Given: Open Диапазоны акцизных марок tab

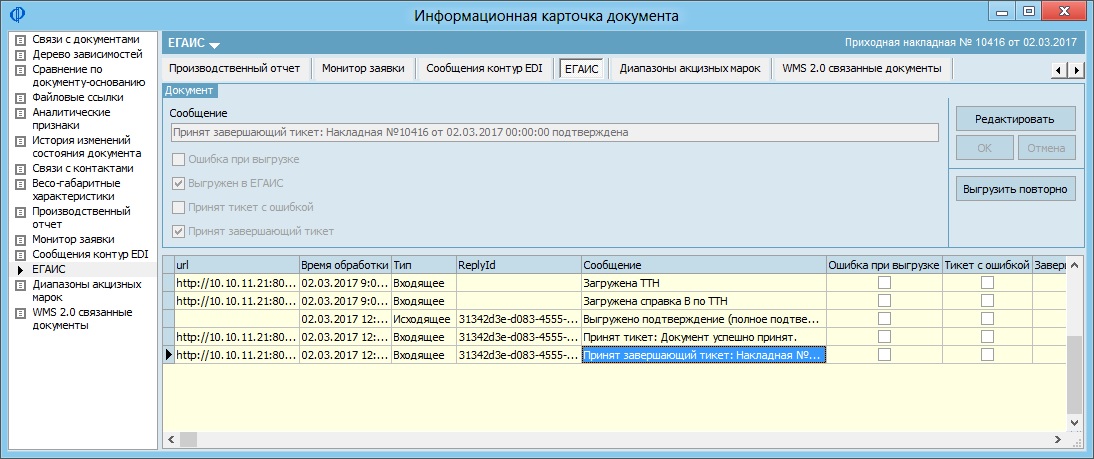Looking at the screenshot, I should pos(690,68).
